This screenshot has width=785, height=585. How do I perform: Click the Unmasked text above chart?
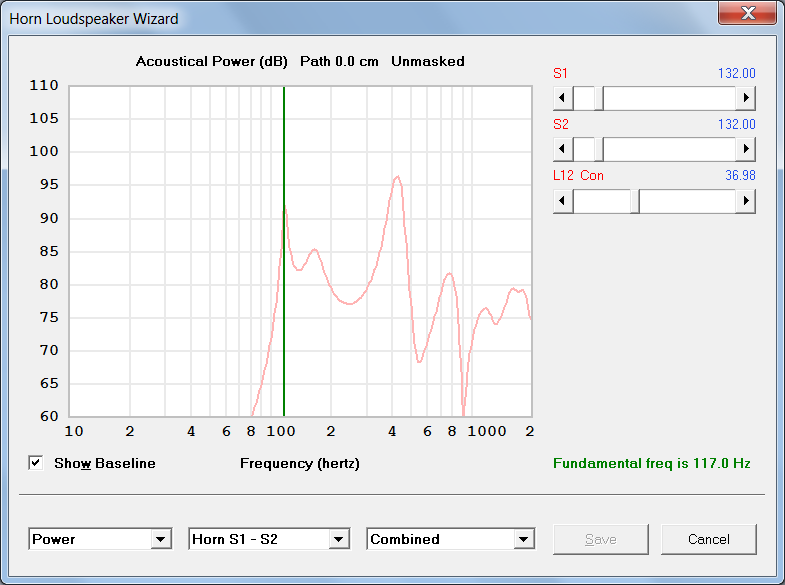(428, 62)
